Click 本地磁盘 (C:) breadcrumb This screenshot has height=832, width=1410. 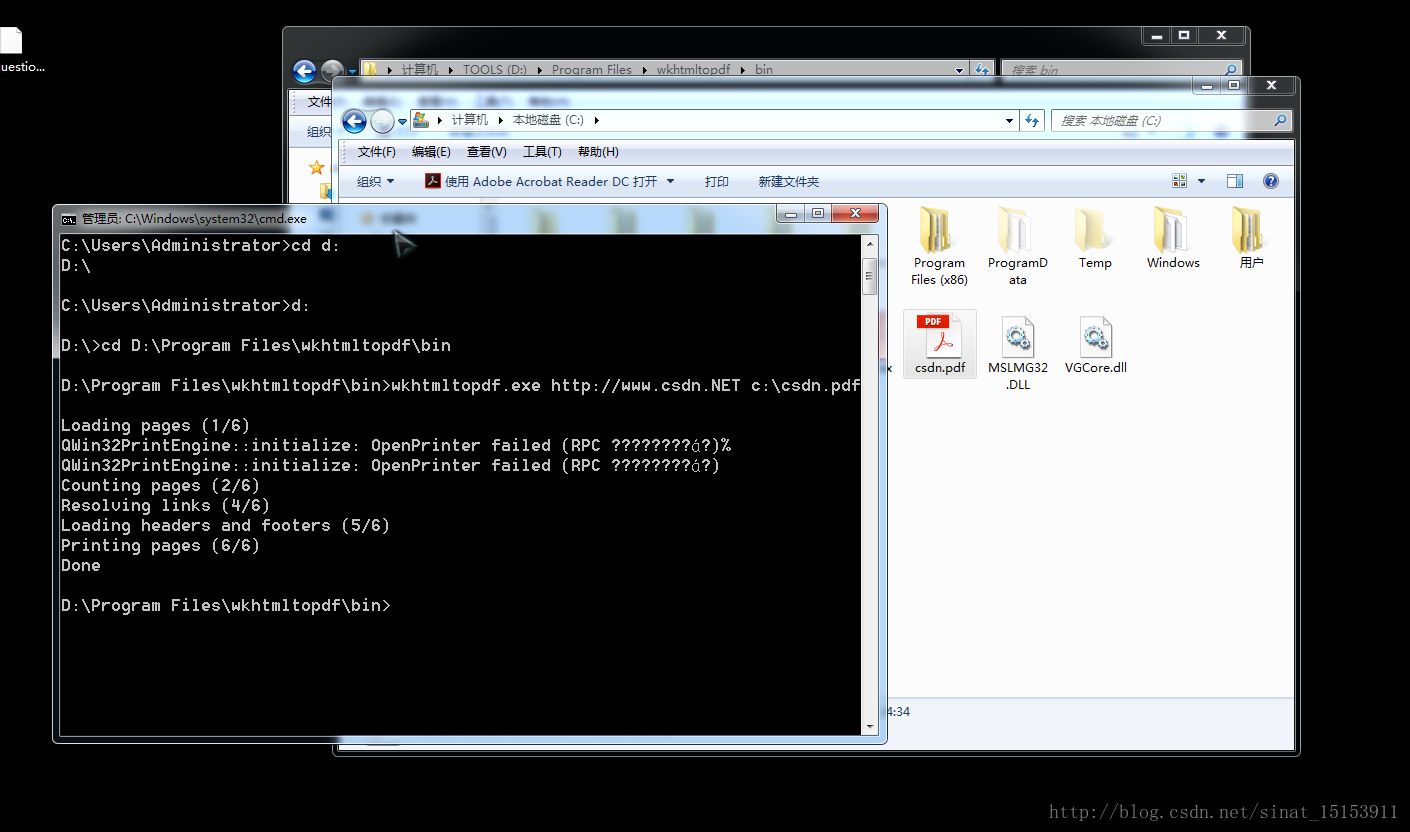coord(548,120)
